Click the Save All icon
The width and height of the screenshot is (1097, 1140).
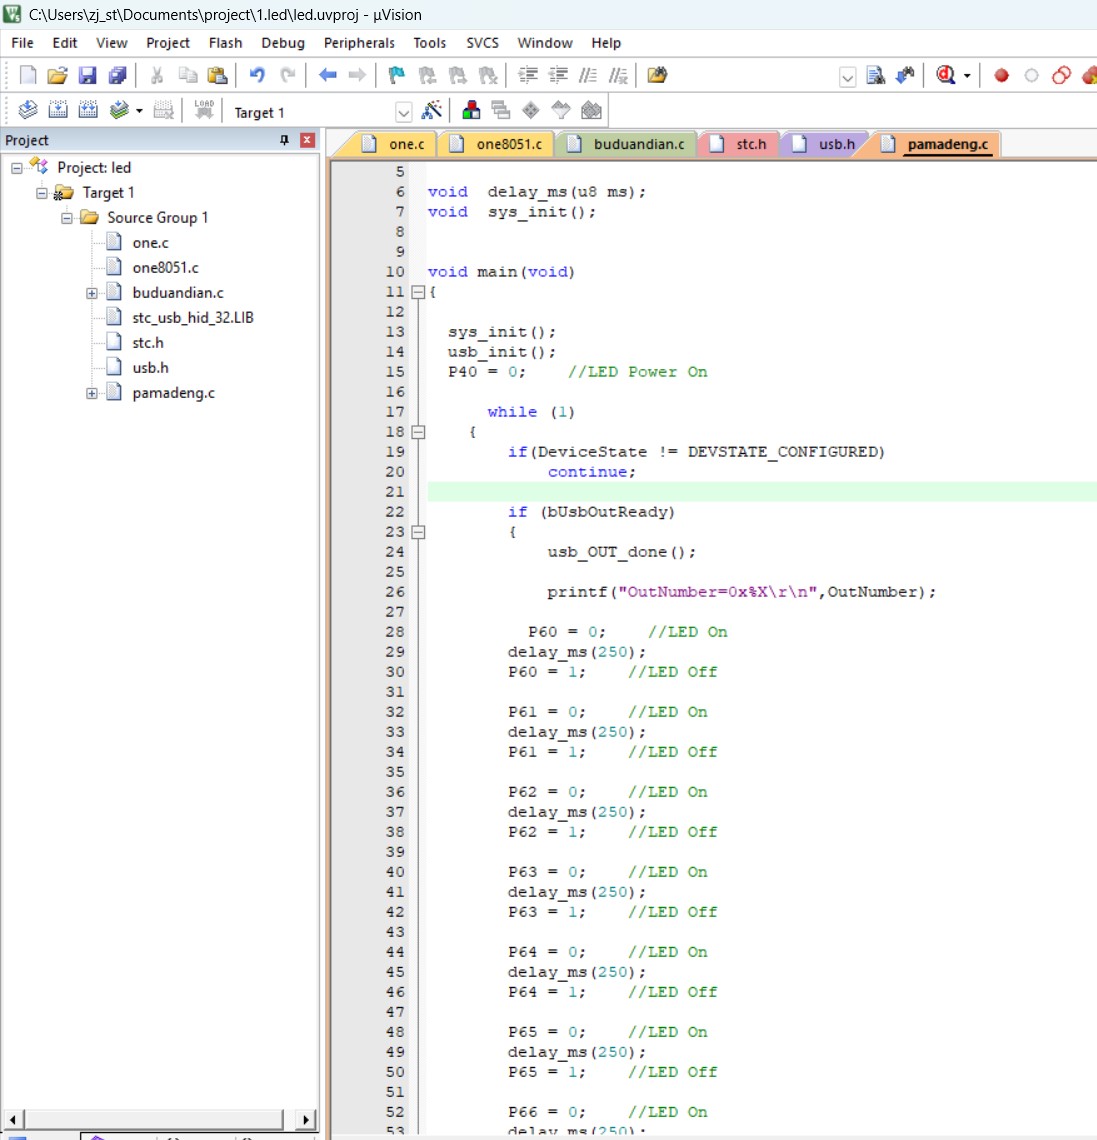(x=117, y=76)
